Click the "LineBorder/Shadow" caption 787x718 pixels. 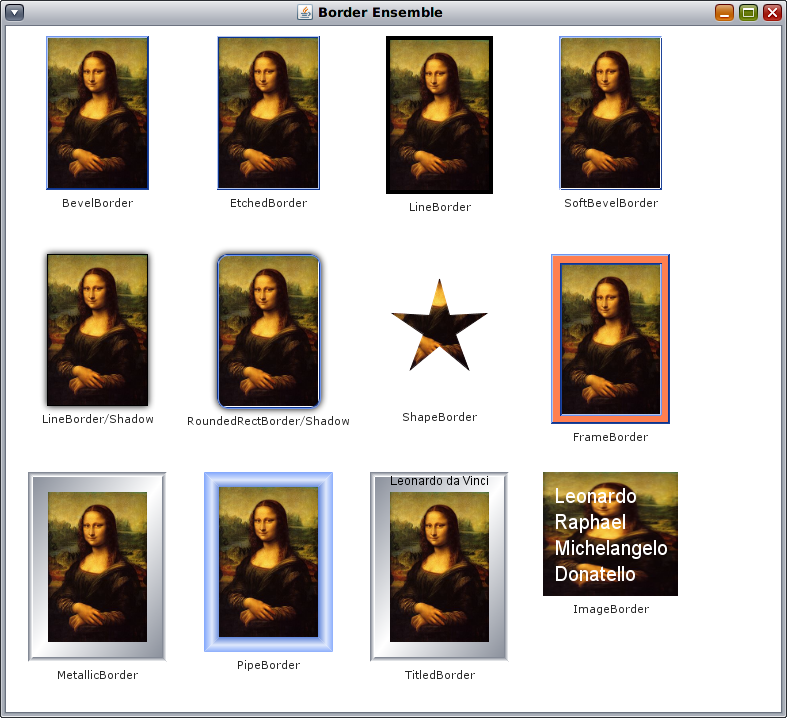click(x=97, y=419)
